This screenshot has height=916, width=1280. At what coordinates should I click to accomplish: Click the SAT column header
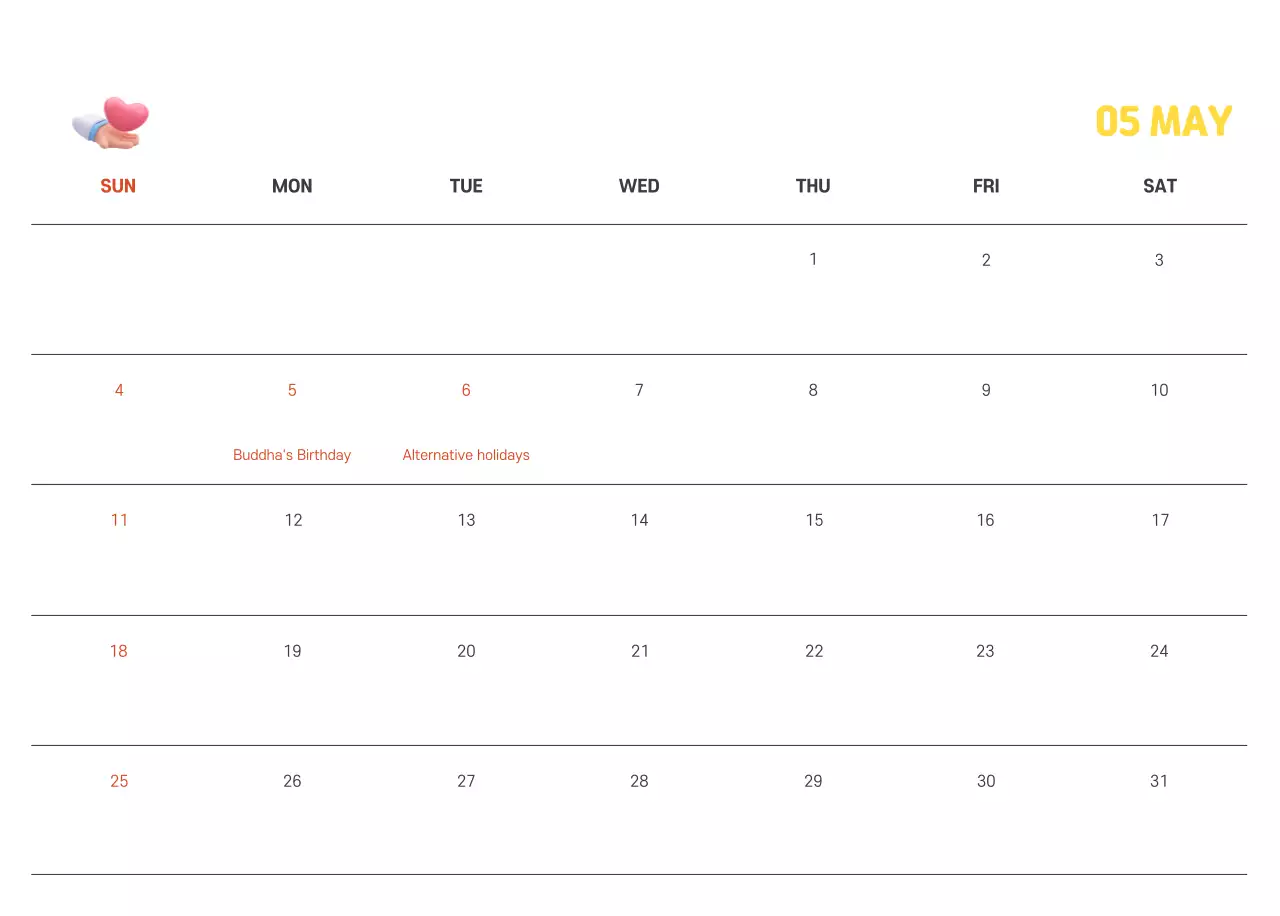click(1159, 186)
